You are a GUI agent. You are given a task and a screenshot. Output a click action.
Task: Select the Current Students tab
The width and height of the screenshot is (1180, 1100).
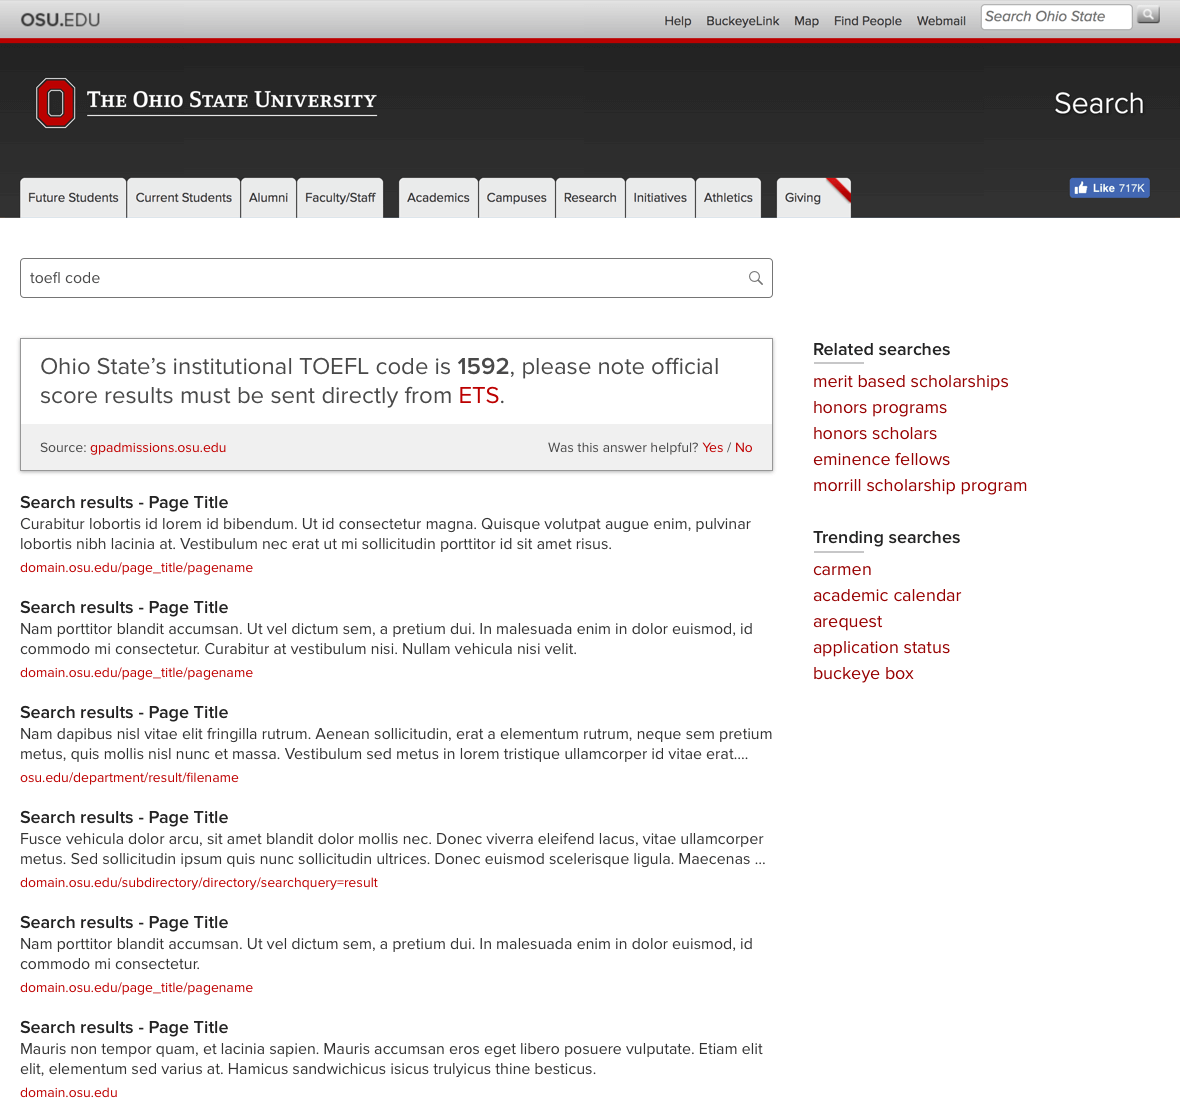184,198
